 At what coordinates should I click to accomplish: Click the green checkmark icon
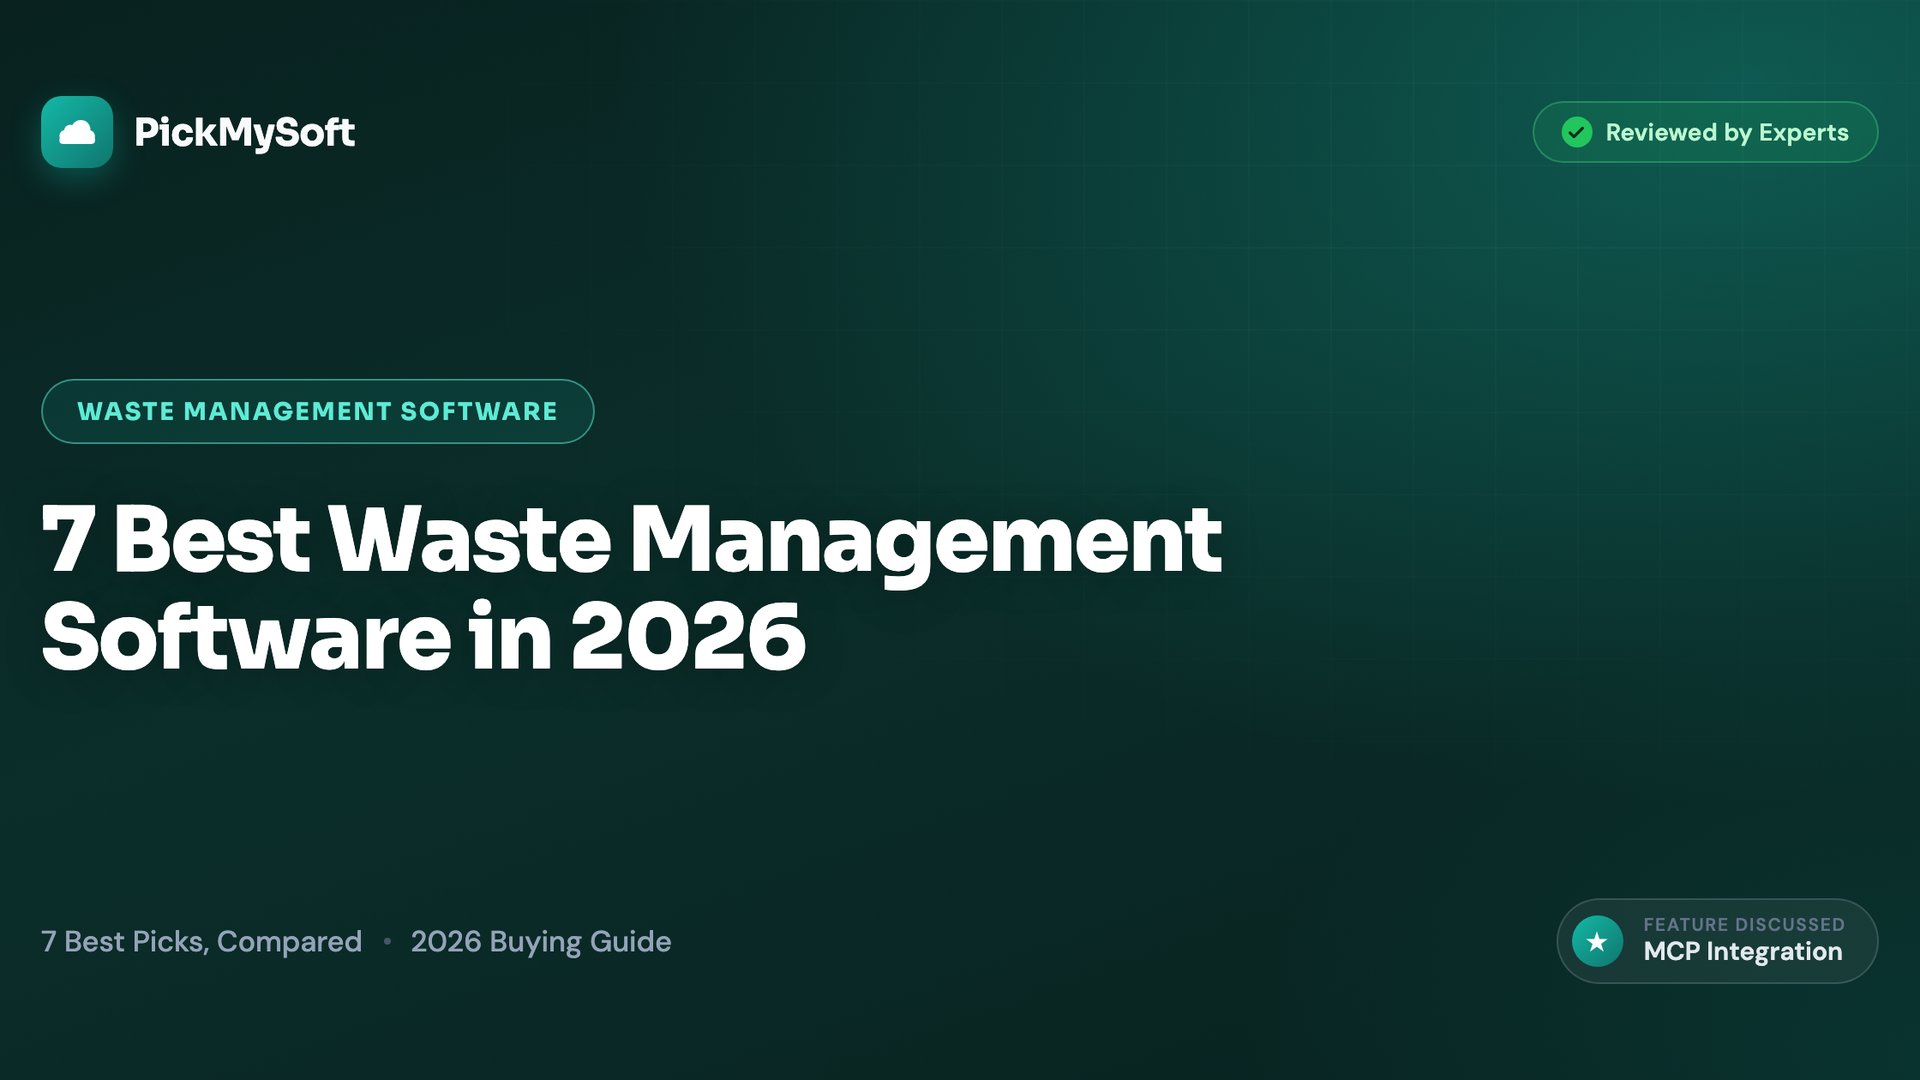coord(1577,132)
